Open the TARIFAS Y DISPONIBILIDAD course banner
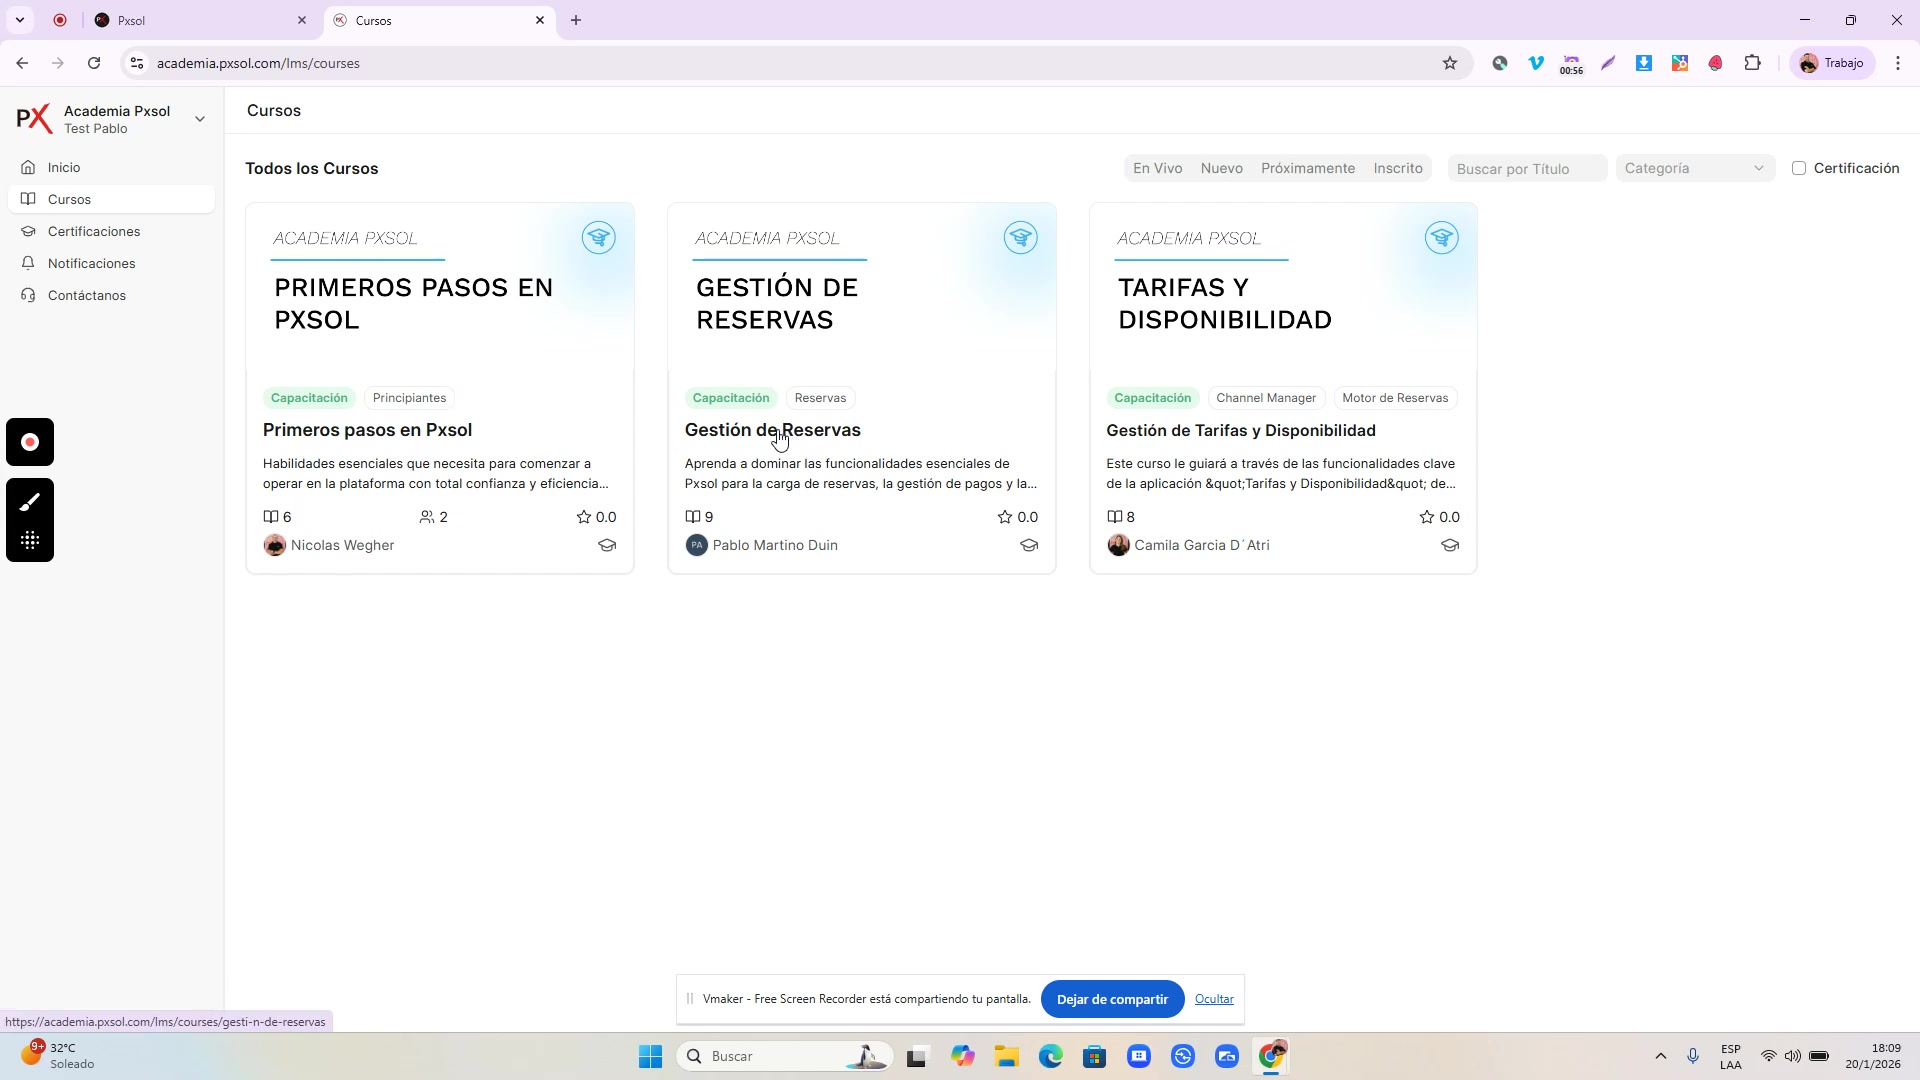1920x1080 pixels. [x=1283, y=287]
